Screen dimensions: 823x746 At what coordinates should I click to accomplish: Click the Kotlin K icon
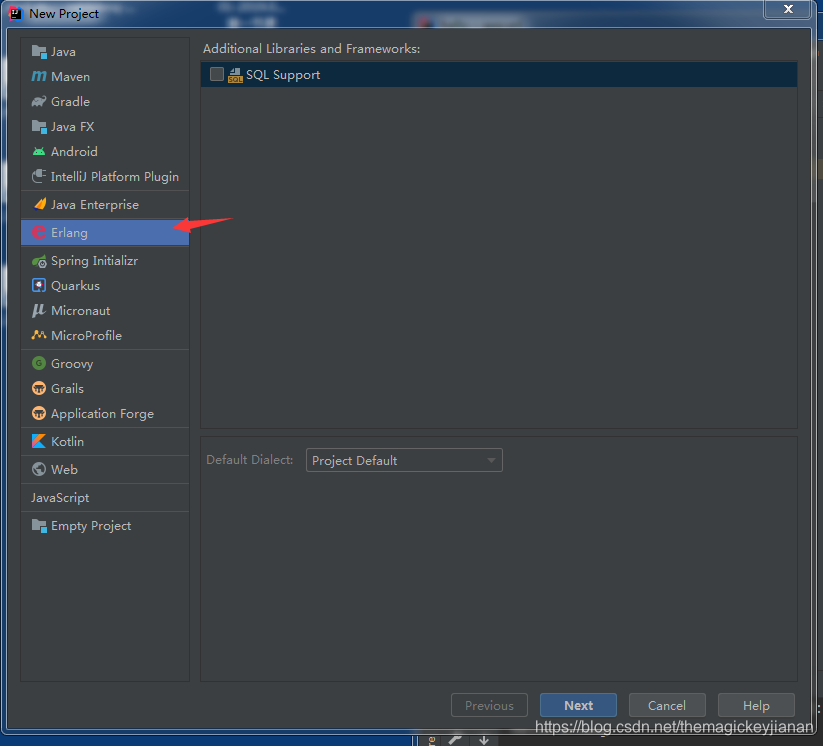(x=39, y=441)
